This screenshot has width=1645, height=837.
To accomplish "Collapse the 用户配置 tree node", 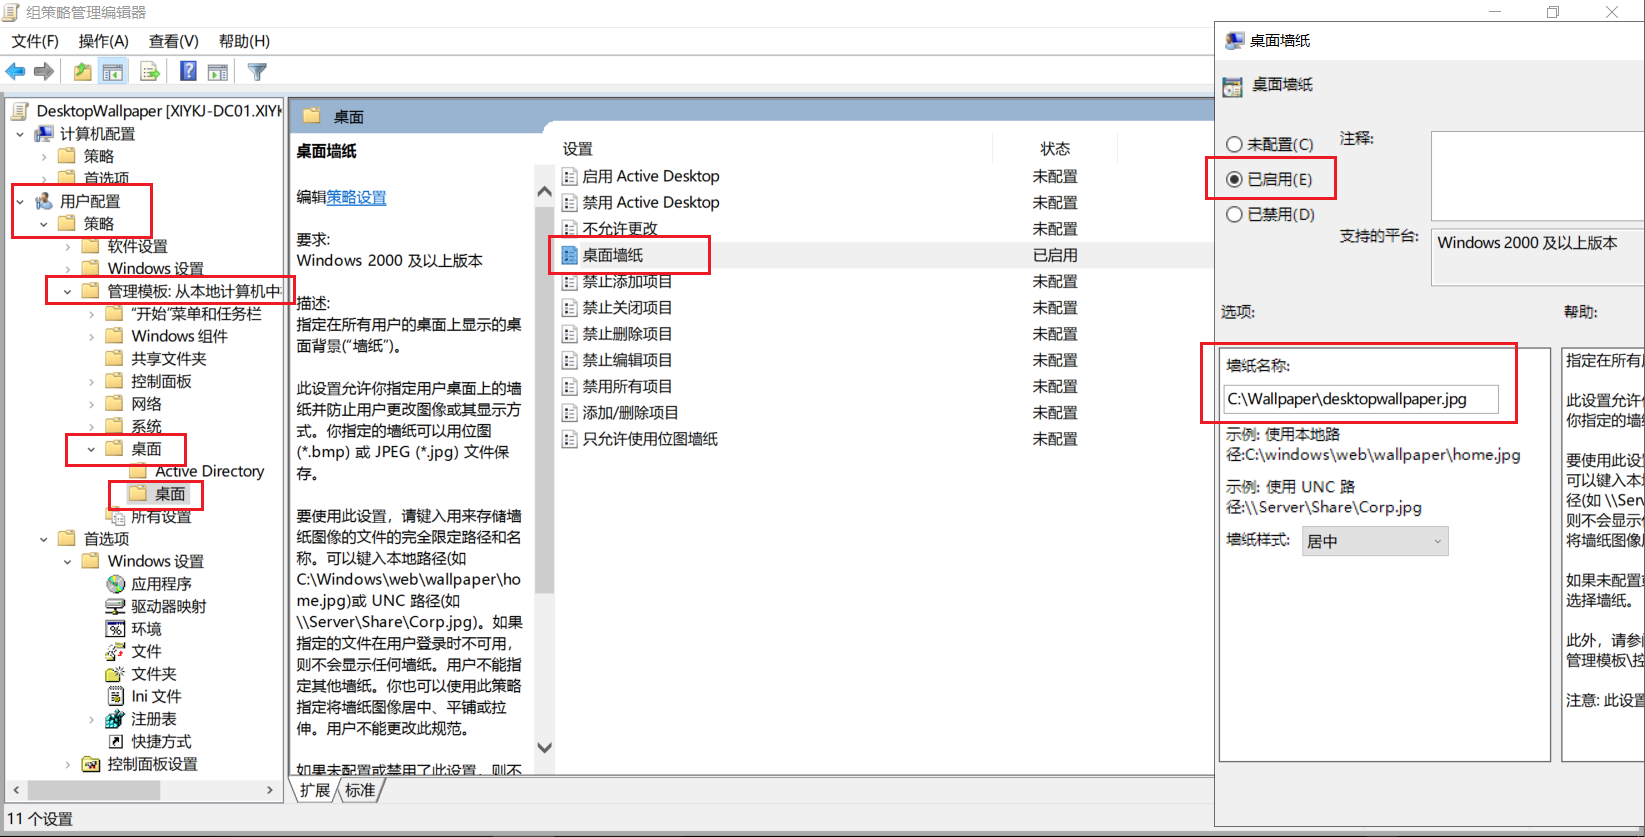I will tap(20, 201).
